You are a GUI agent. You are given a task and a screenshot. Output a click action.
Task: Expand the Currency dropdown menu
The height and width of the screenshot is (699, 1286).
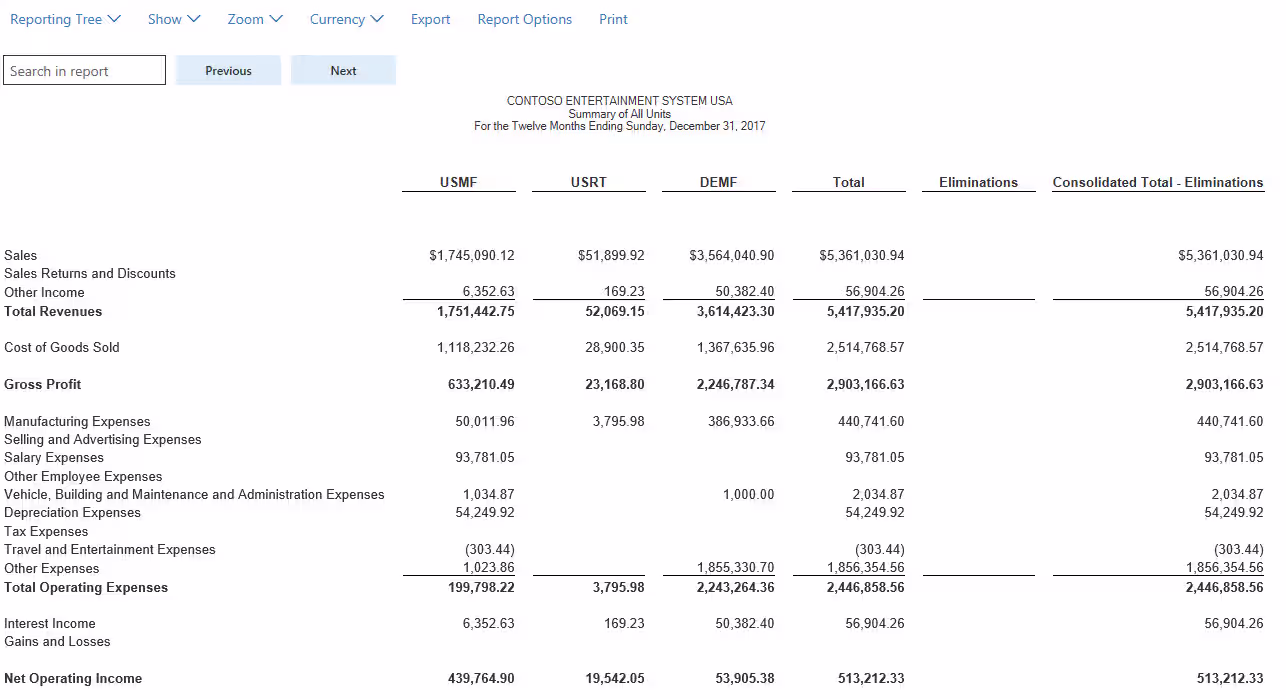pos(346,19)
